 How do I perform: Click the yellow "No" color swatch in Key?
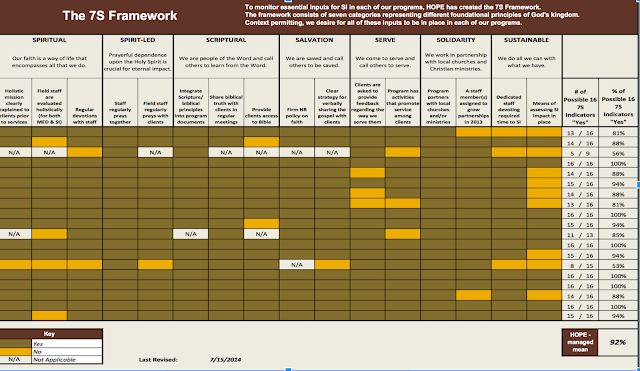coord(15,351)
